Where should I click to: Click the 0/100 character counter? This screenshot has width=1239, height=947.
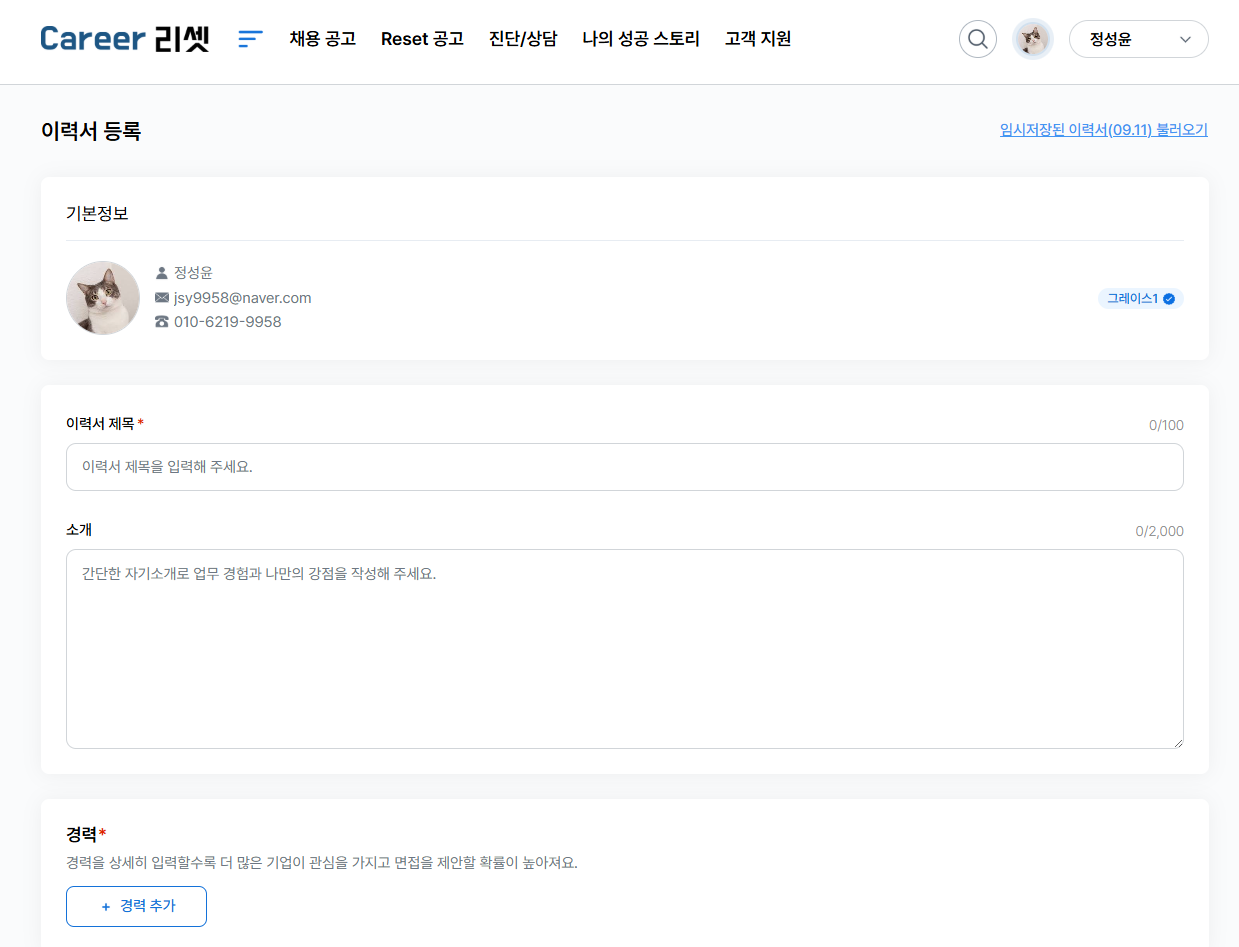(x=1166, y=425)
